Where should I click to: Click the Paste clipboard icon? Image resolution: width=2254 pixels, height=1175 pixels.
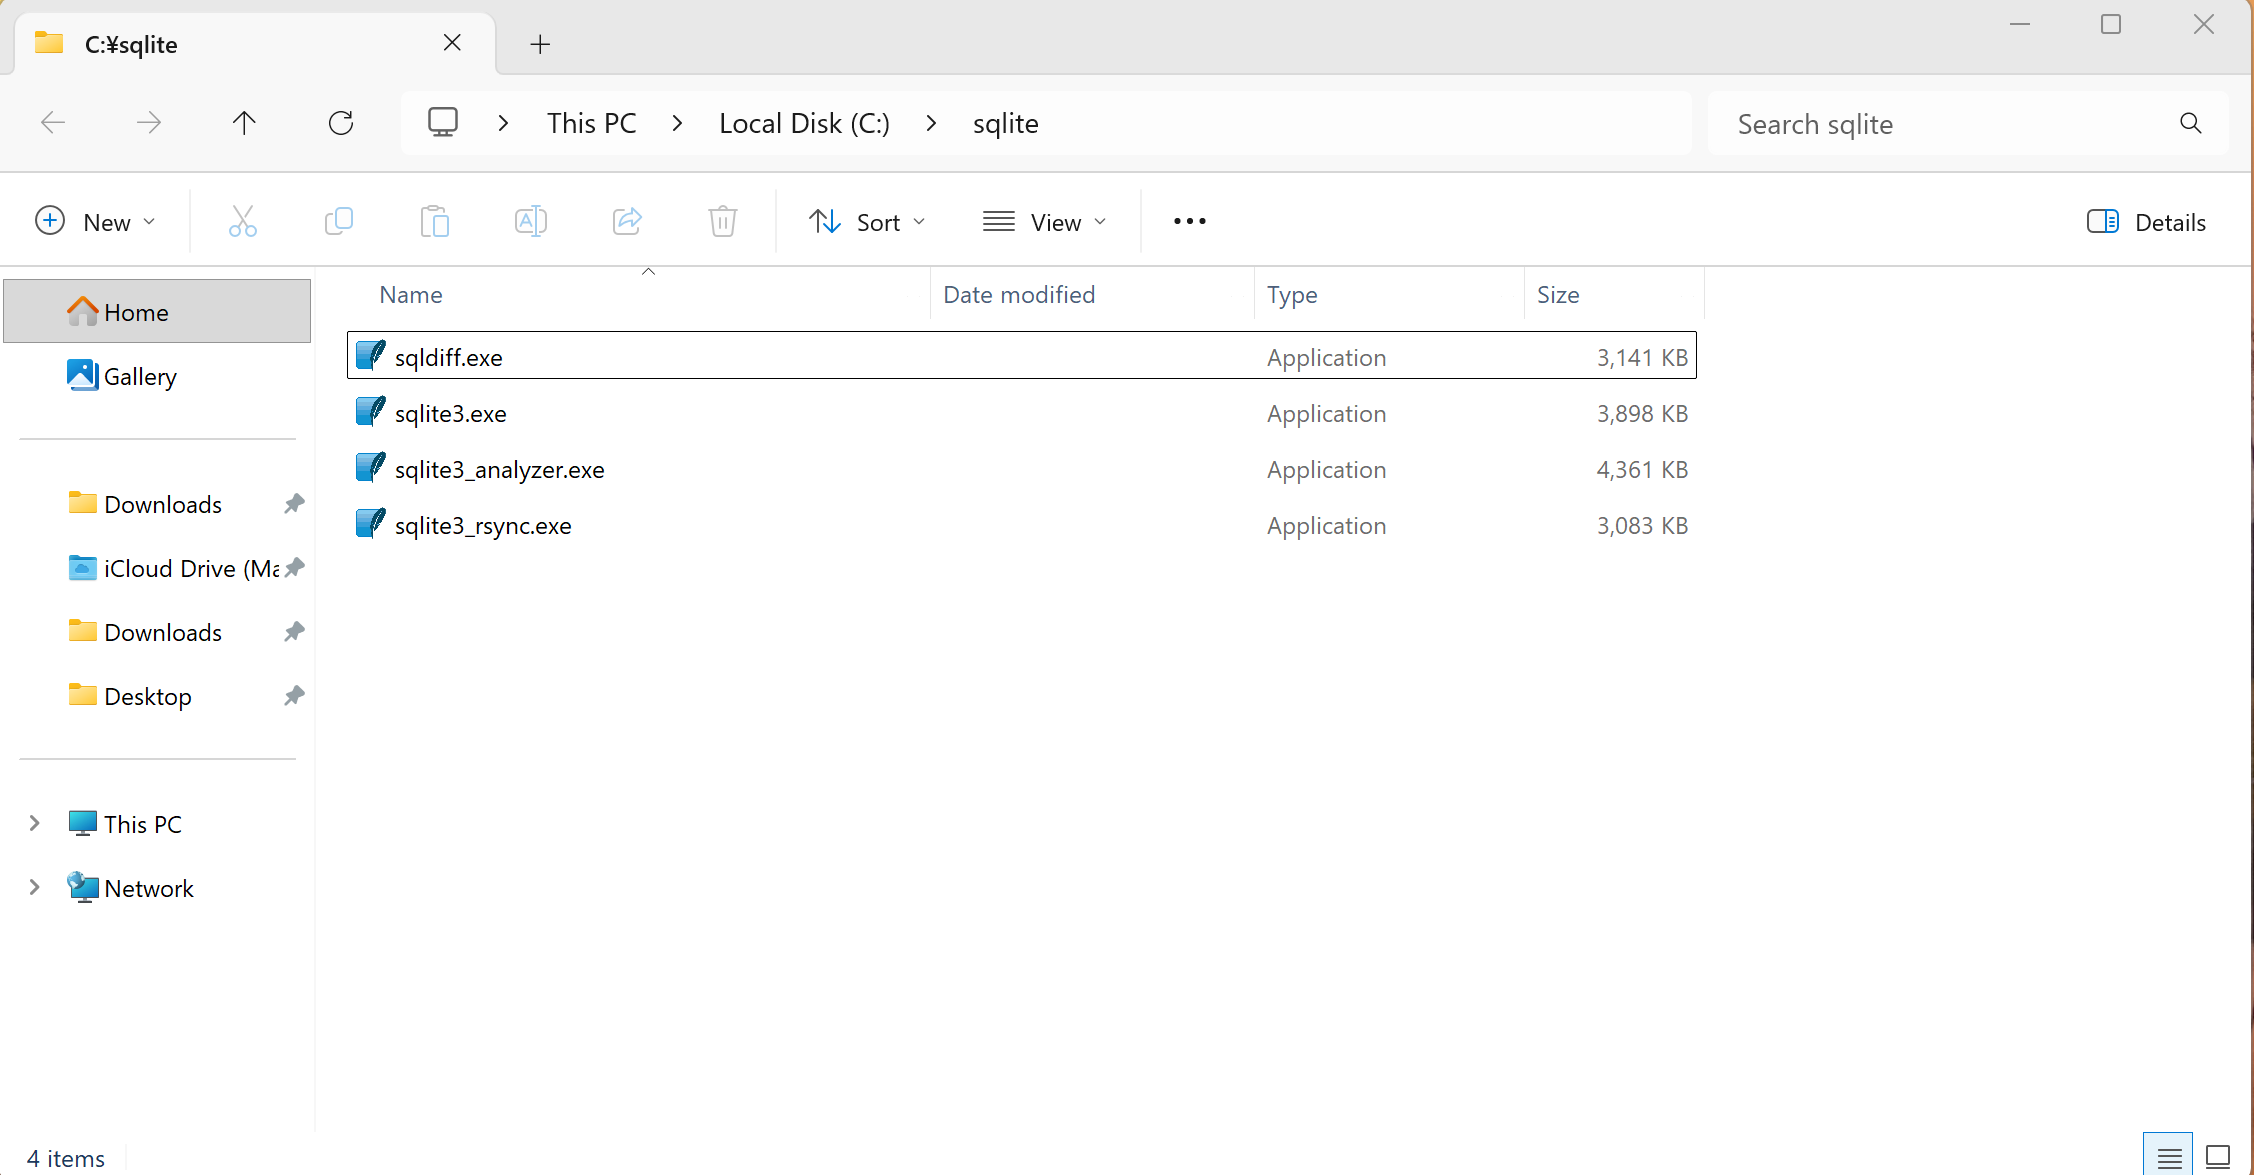[435, 221]
